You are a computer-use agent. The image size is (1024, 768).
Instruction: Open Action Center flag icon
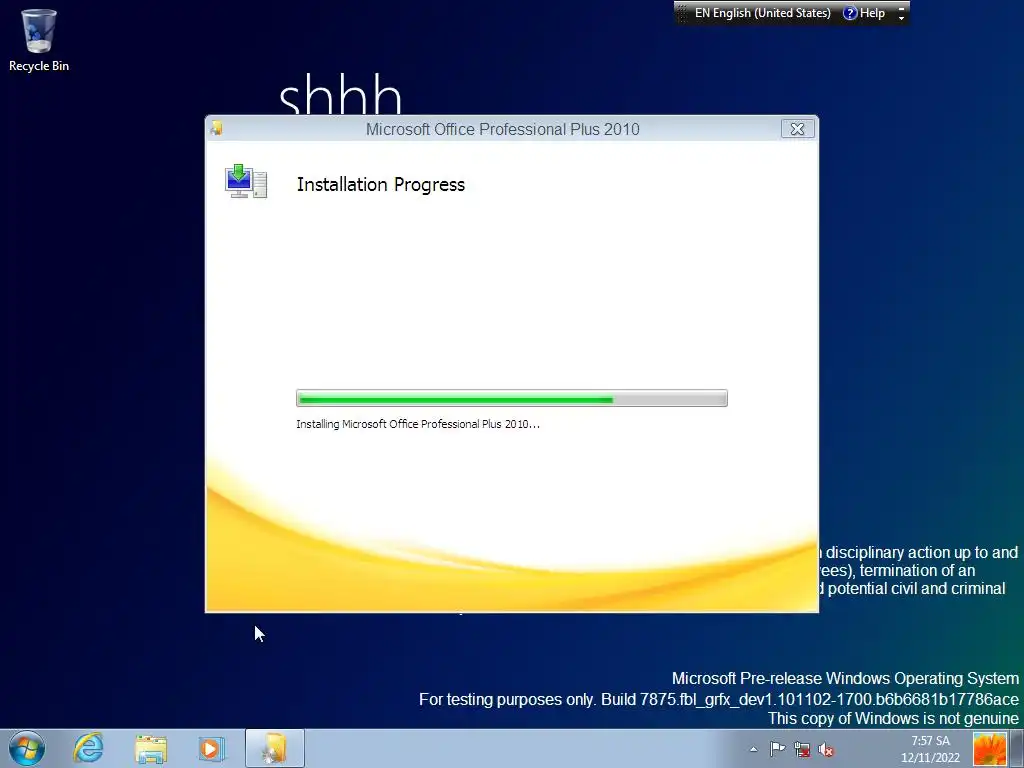778,749
